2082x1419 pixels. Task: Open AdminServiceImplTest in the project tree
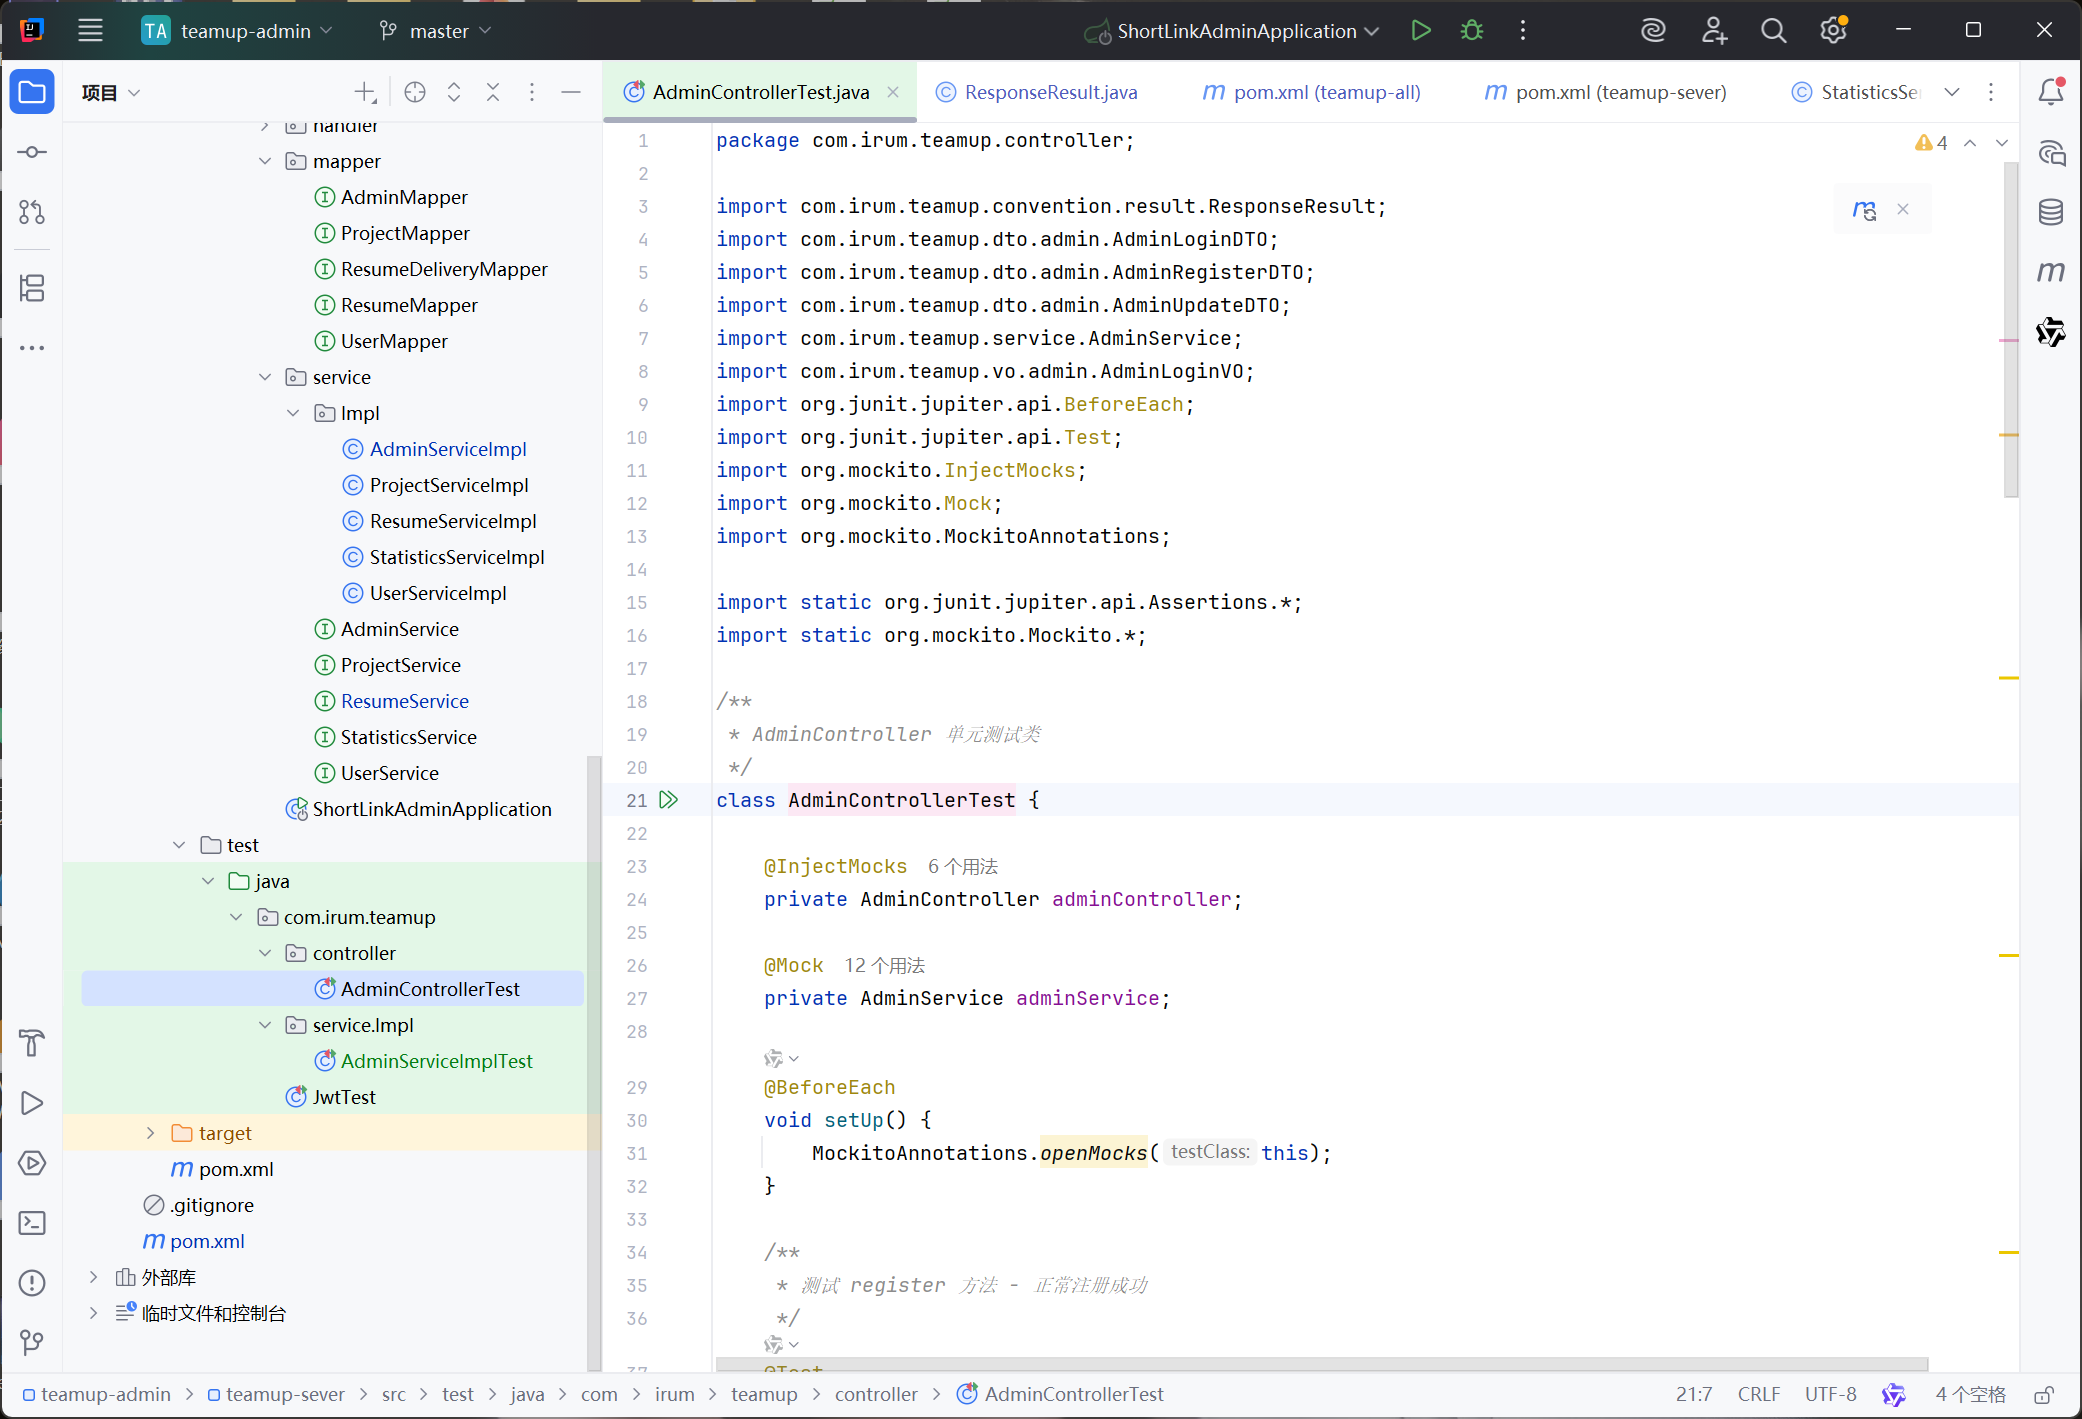[436, 1061]
